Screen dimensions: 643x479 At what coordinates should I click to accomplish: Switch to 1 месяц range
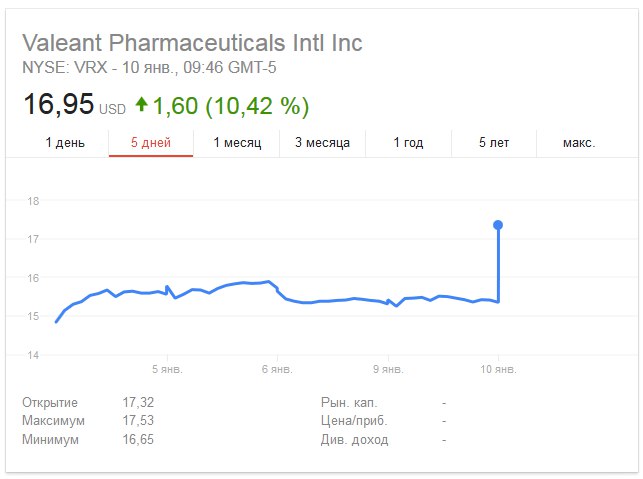coord(237,143)
